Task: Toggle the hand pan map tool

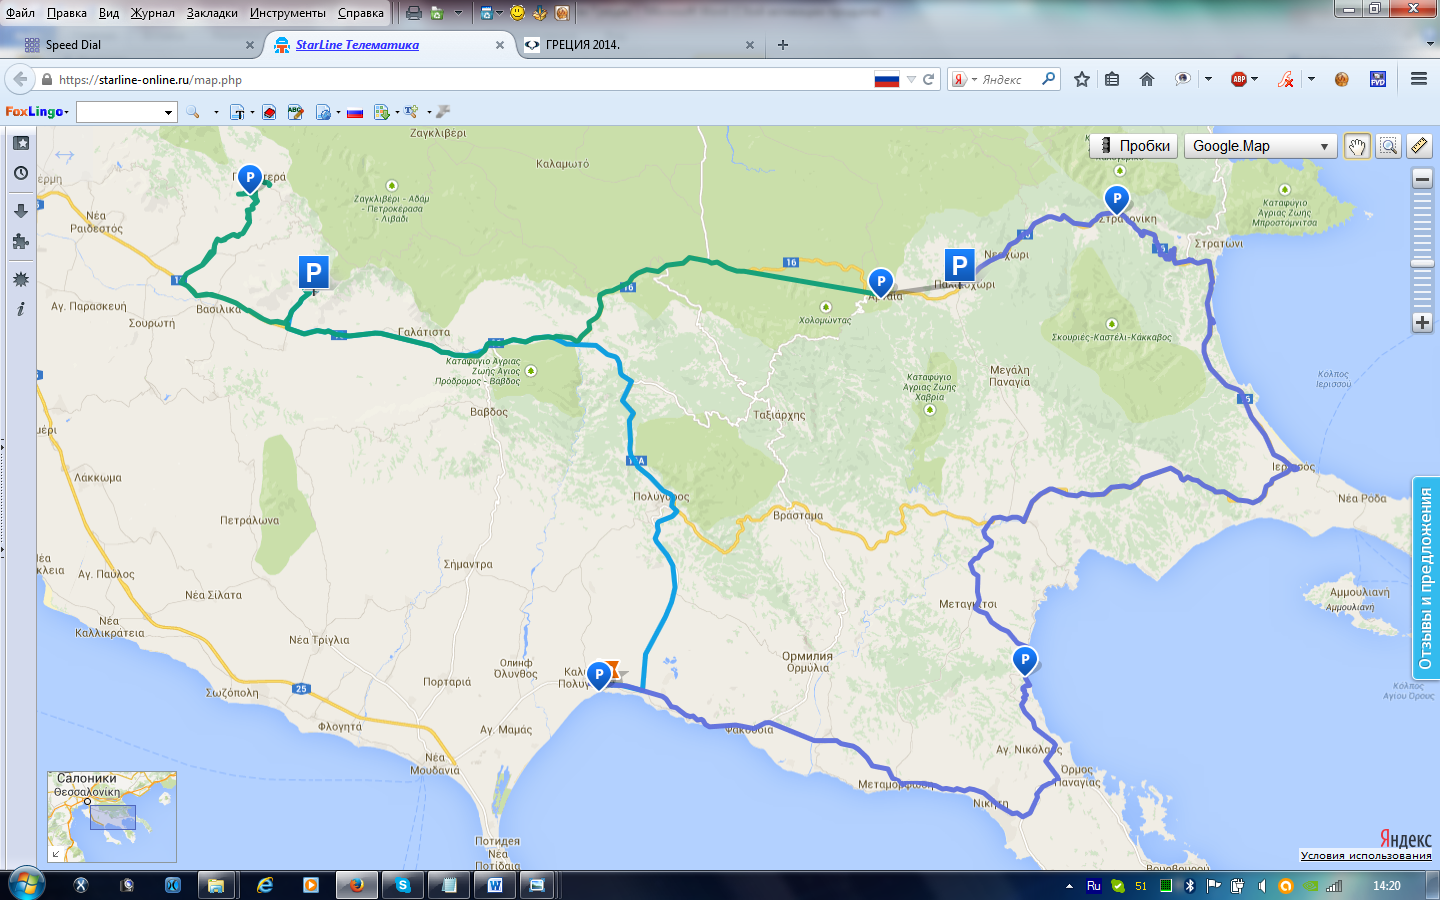Action: (x=1357, y=146)
